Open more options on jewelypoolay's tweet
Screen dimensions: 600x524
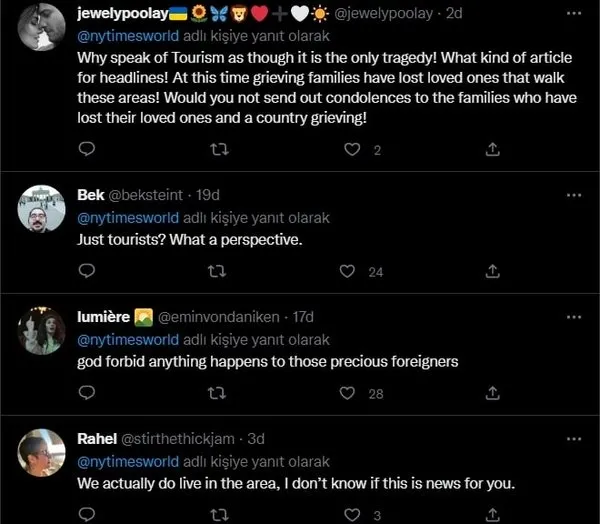[573, 13]
